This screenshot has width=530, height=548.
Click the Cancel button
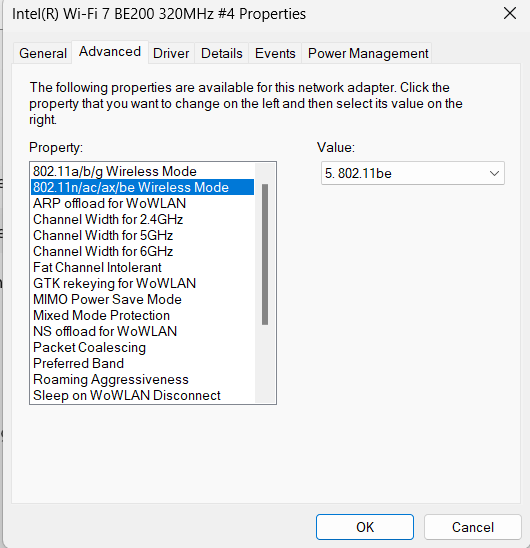pos(473,527)
